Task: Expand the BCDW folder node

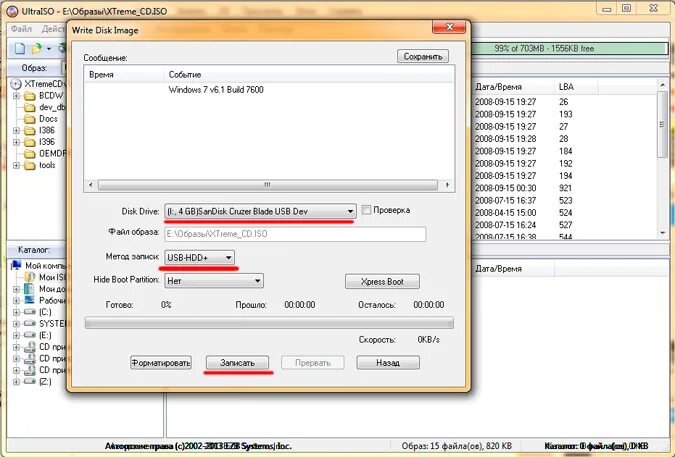Action: point(16,96)
